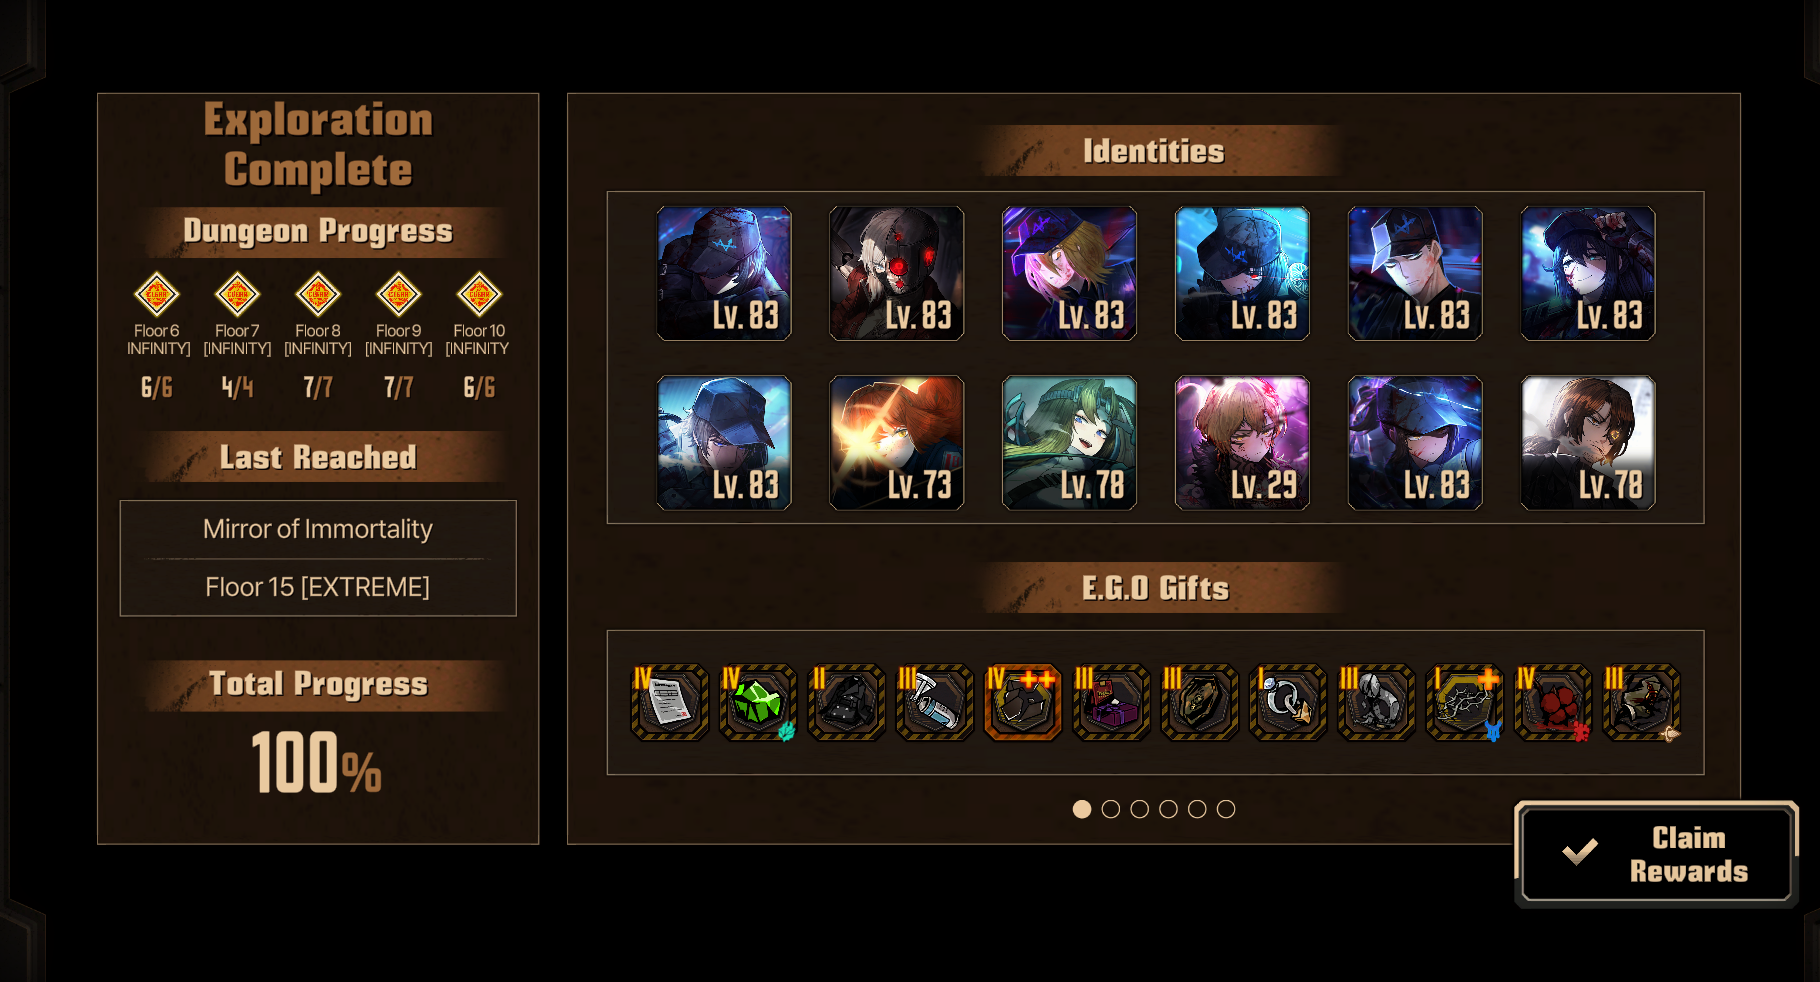Select the Lv. 73 orange-haired identity portrait
The image size is (1820, 982).
897,443
